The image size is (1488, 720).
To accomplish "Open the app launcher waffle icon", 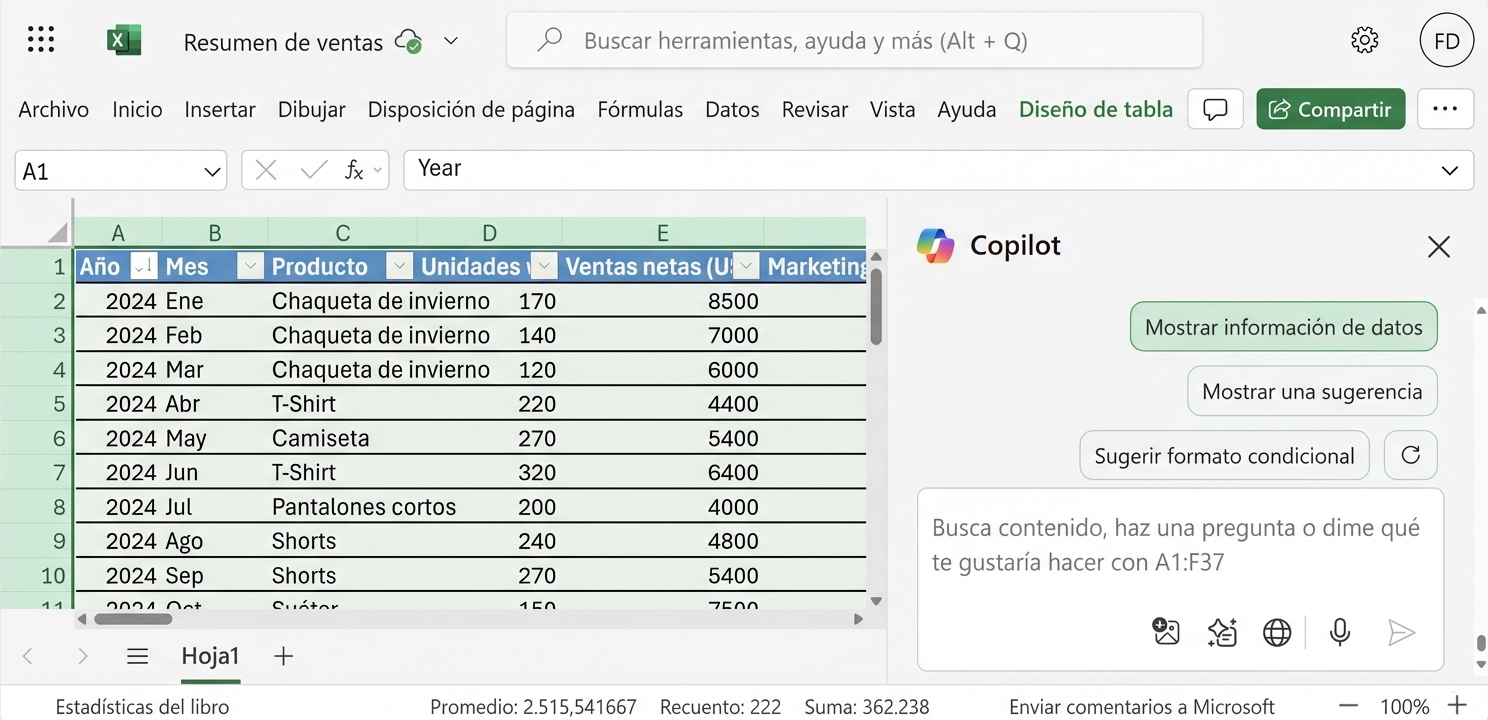I will [40, 39].
